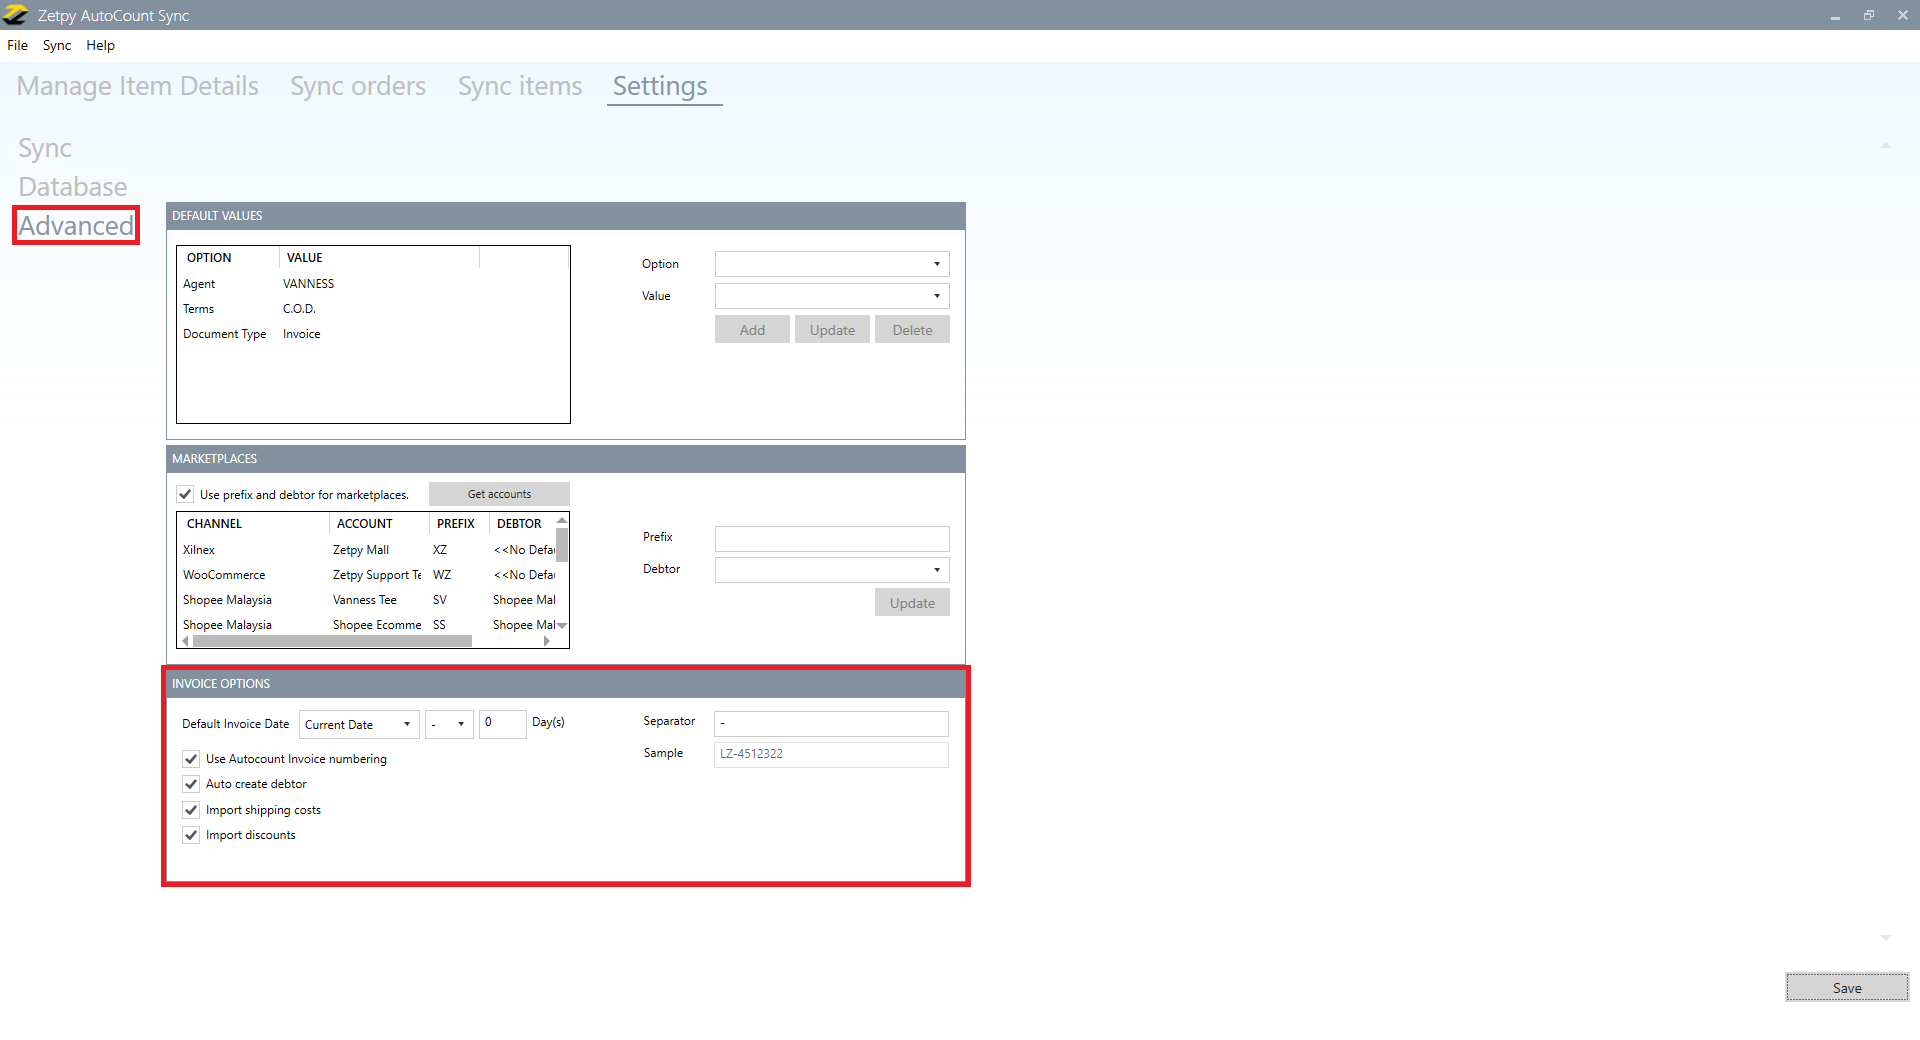Click the Sample invoice number field
The width and height of the screenshot is (1920, 1040).
tap(831, 754)
